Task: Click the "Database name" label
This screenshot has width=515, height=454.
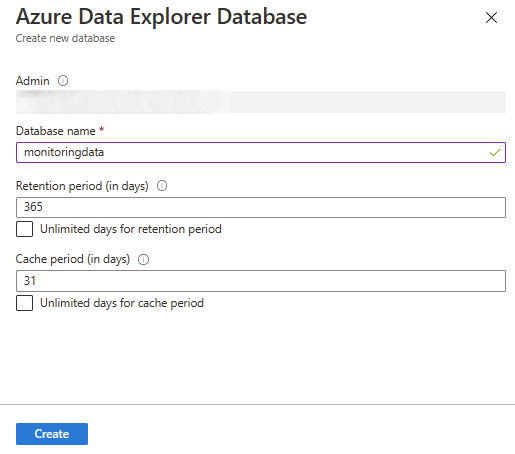Action: click(56, 131)
